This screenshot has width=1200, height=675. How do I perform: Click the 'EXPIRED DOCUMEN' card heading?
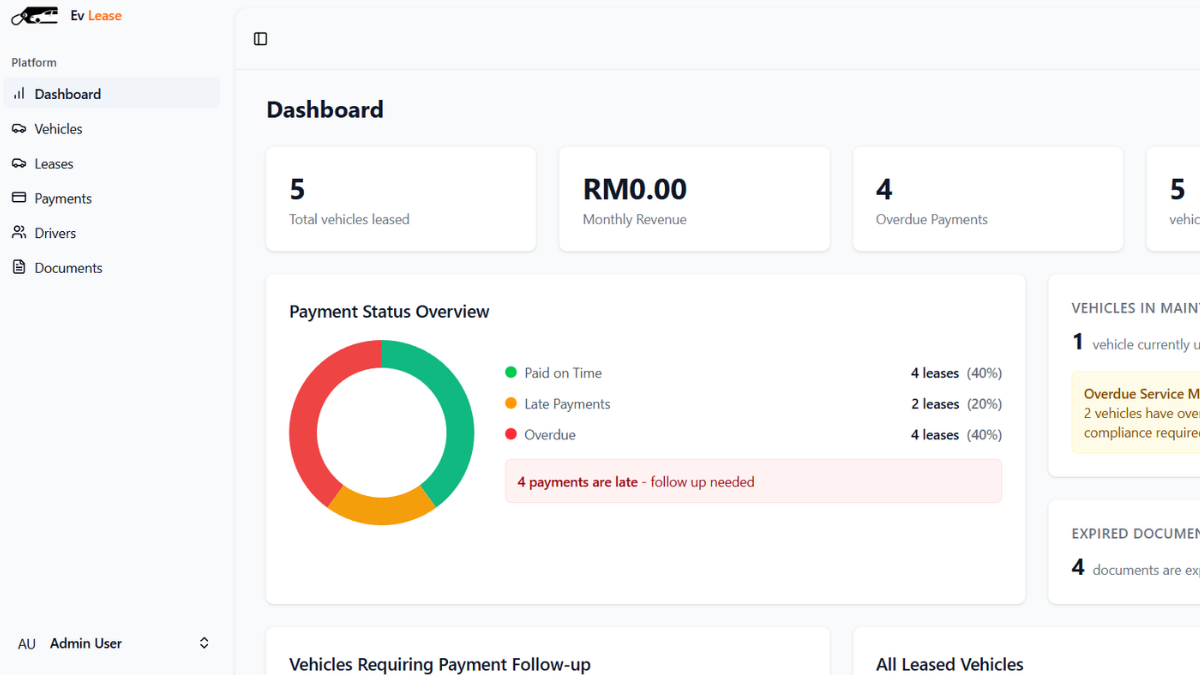tap(1135, 534)
